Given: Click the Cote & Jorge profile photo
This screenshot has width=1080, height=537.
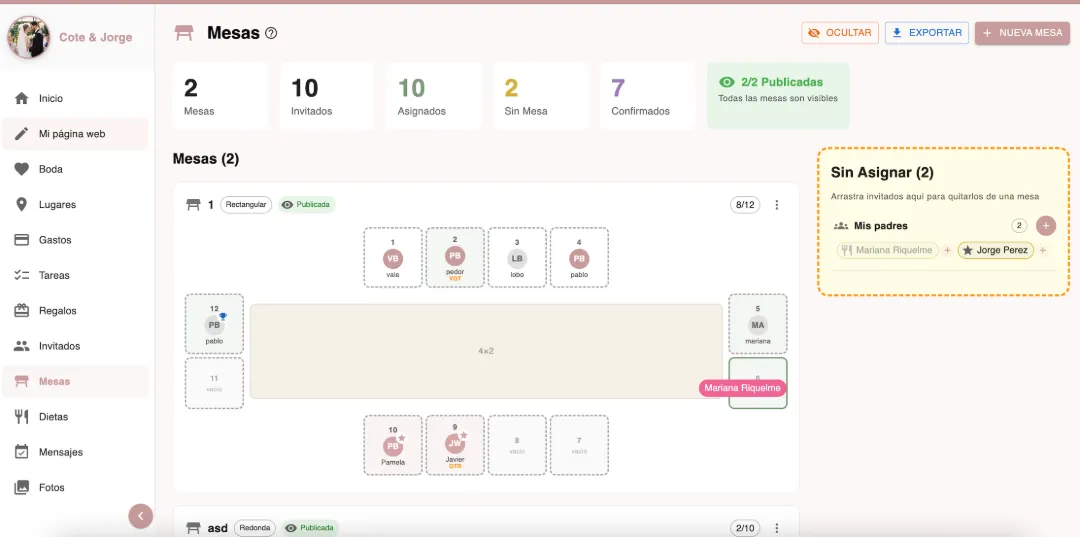Looking at the screenshot, I should (28, 37).
